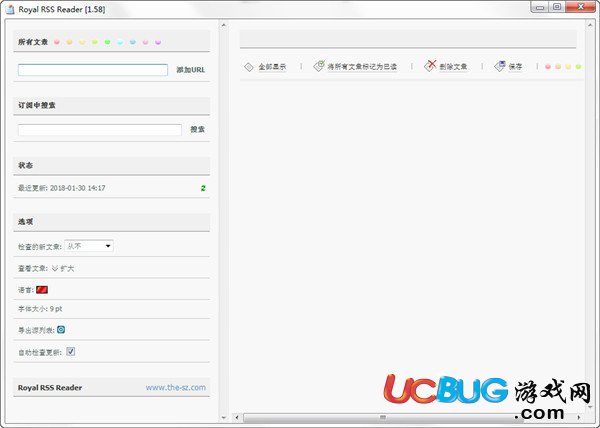Click the font size 9 pt value
This screenshot has height=428, width=600.
(56, 309)
